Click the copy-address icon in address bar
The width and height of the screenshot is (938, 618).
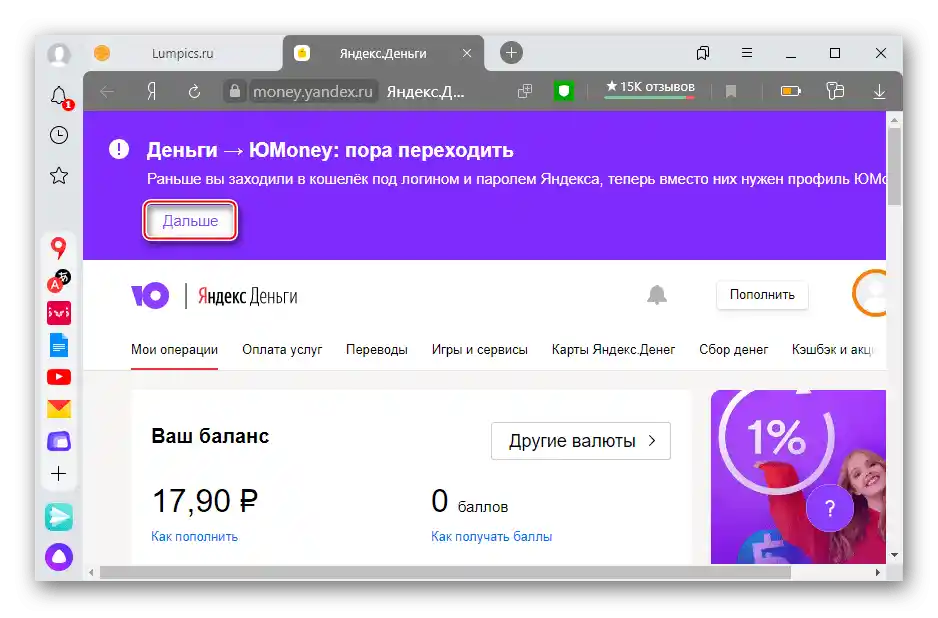(x=525, y=91)
